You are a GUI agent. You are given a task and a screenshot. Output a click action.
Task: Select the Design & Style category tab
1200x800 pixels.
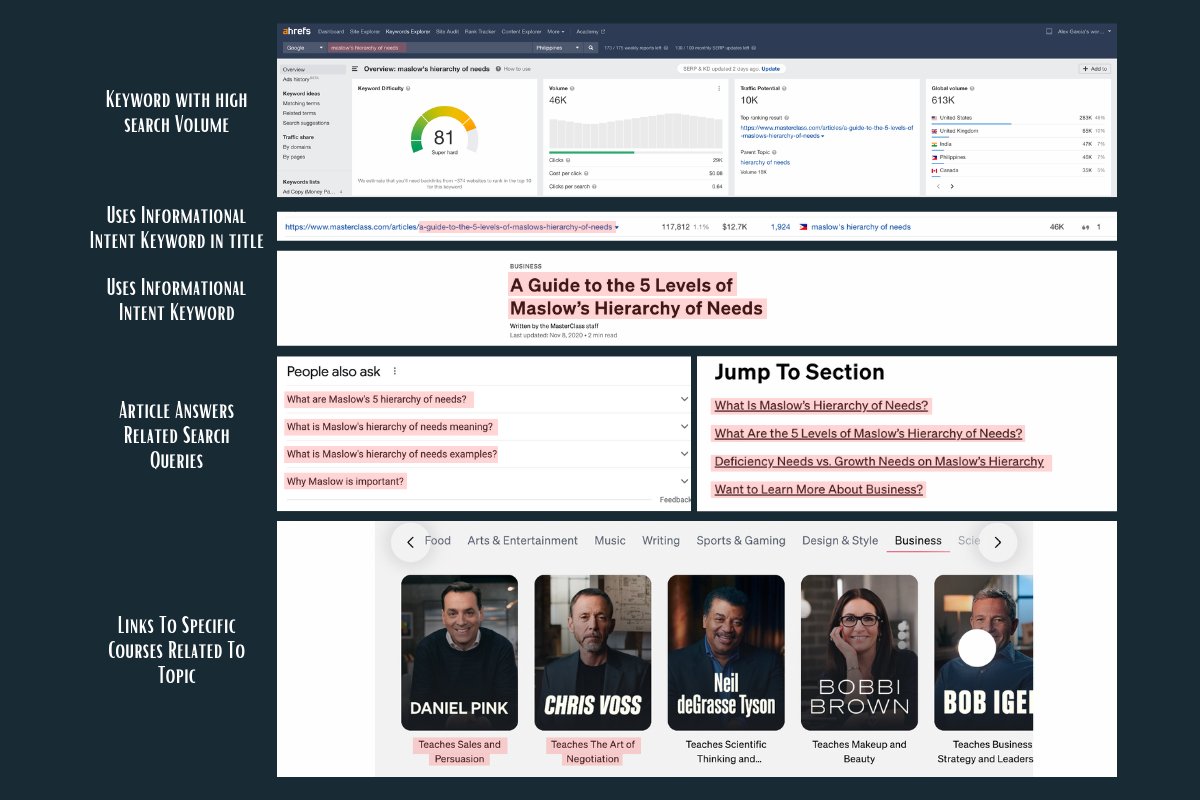tap(840, 541)
